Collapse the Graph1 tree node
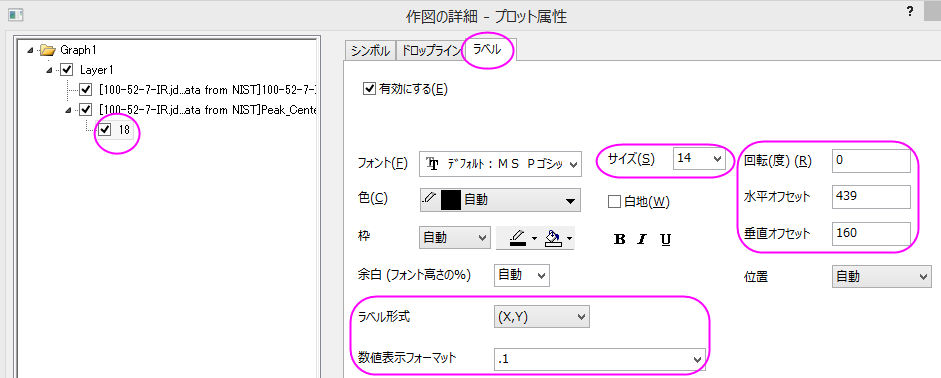Image resolution: width=941 pixels, height=378 pixels. pyautogui.click(x=31, y=50)
